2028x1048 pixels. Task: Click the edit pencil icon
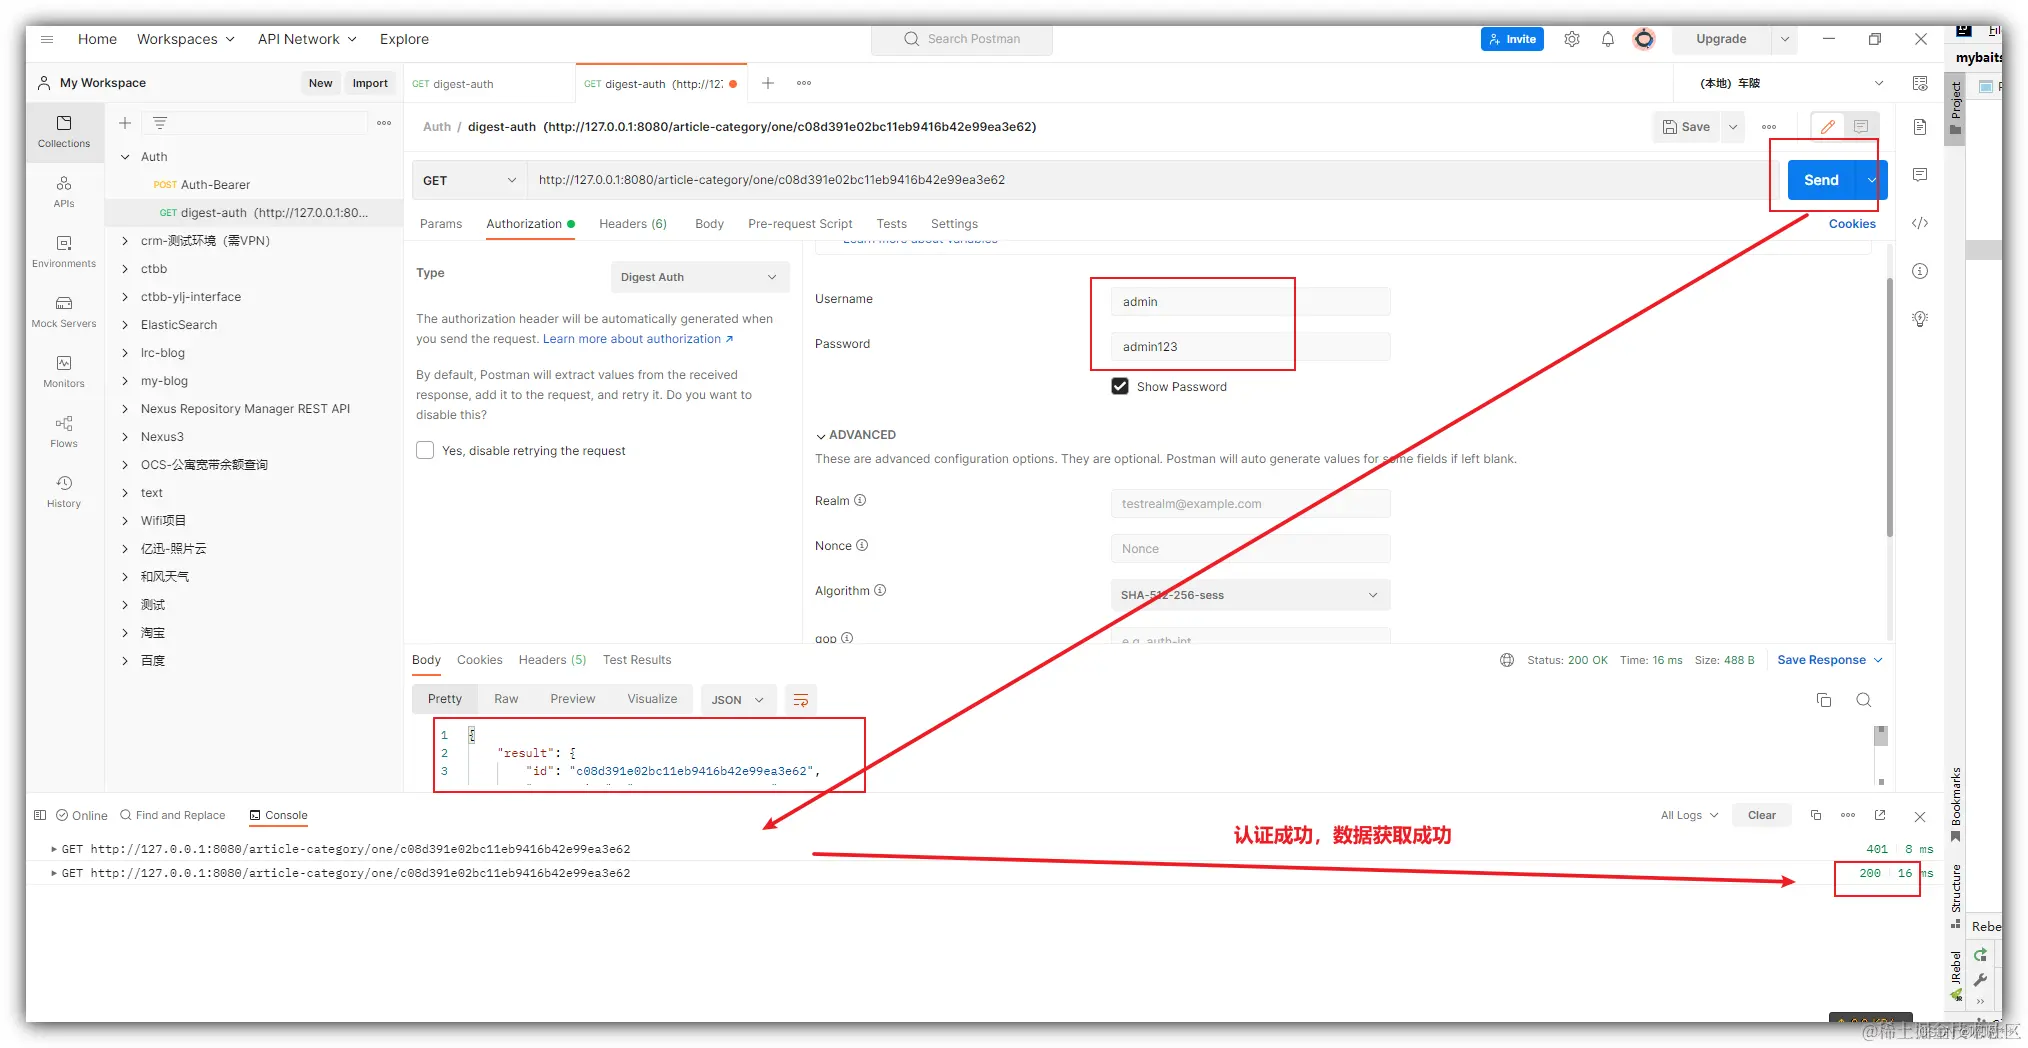pos(1828,127)
